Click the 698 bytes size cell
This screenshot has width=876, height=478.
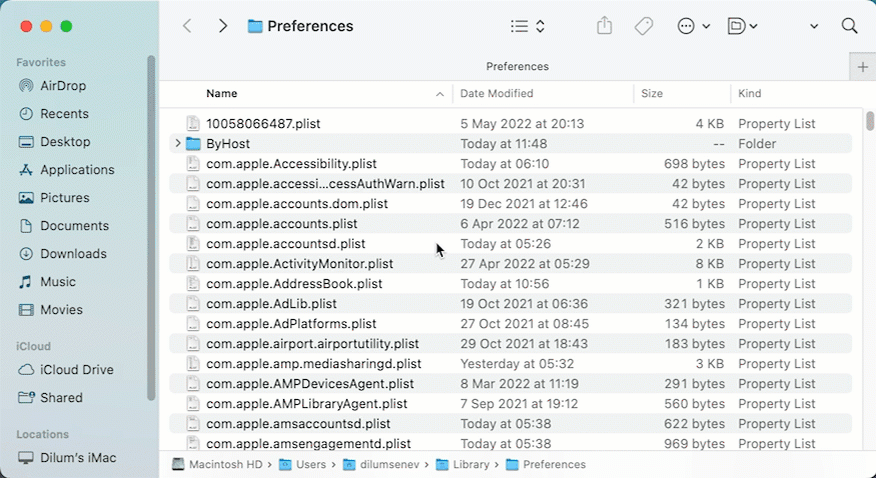694,164
